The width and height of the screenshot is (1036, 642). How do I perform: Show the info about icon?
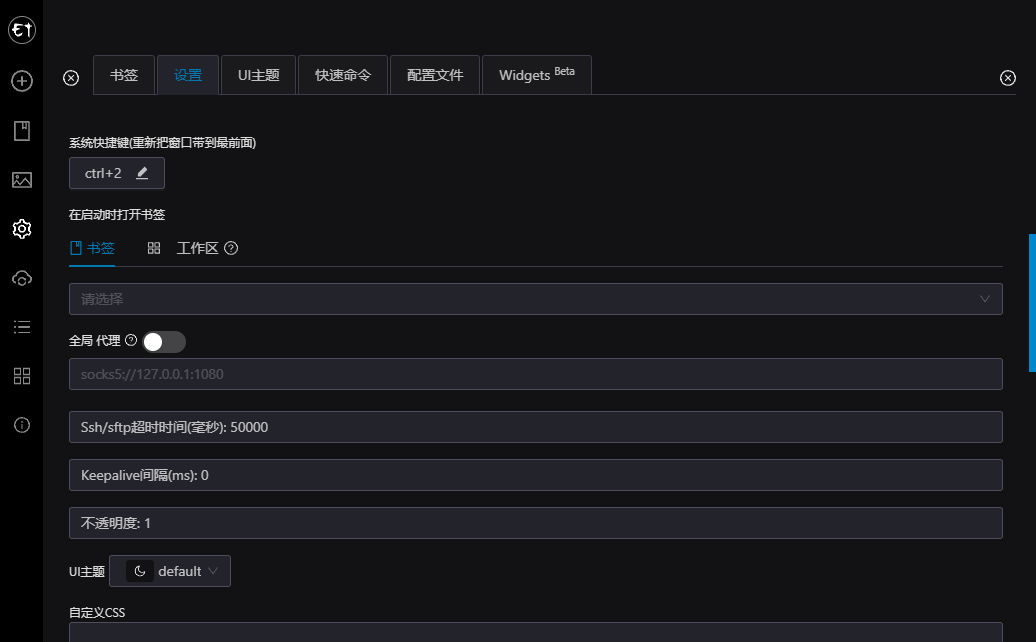(x=21, y=425)
